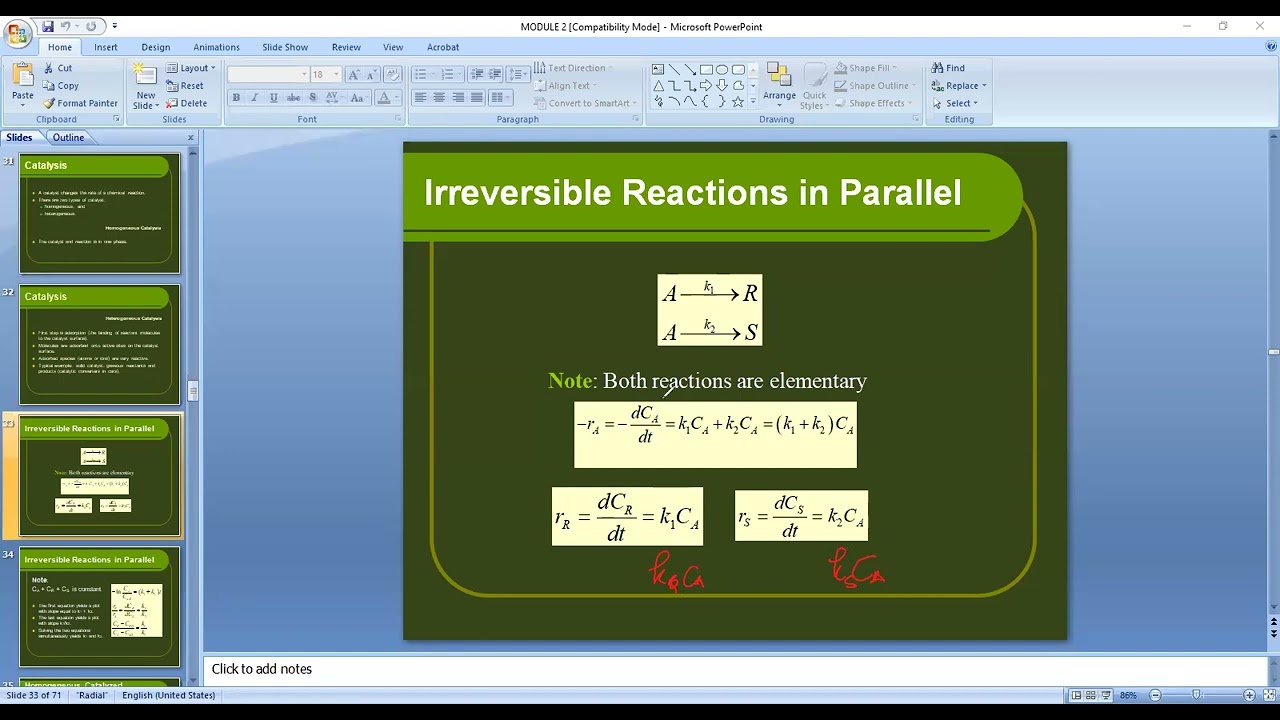Image resolution: width=1280 pixels, height=720 pixels.
Task: Clear all text formatting
Action: click(393, 75)
